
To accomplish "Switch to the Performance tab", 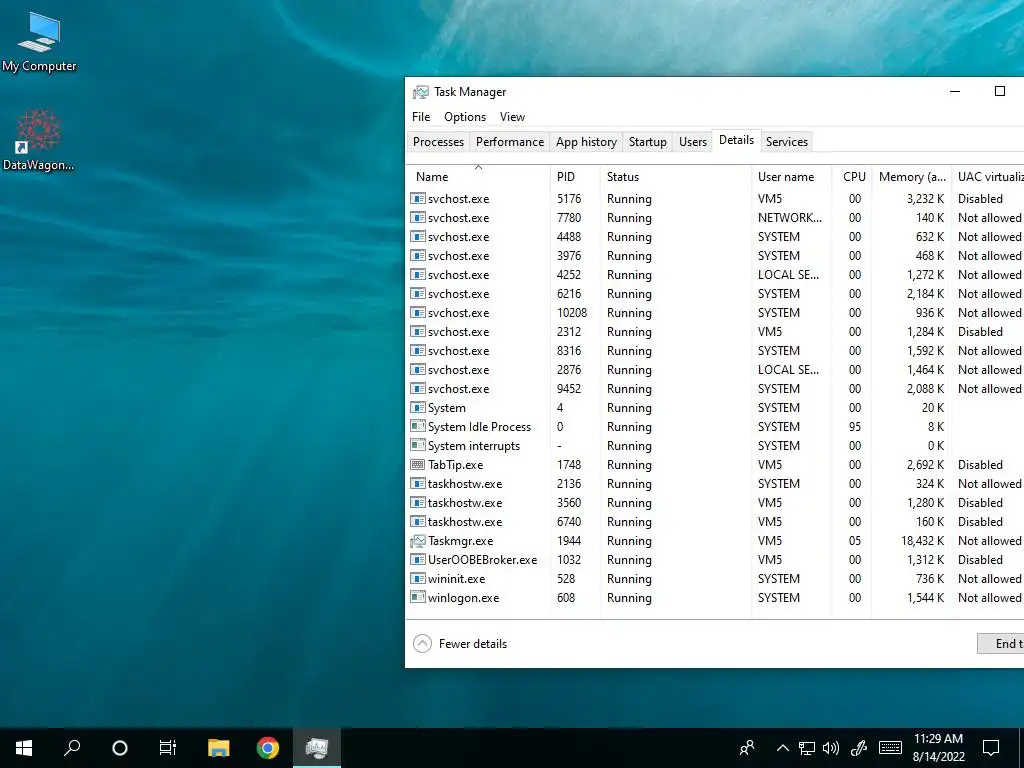I will pyautogui.click(x=510, y=142).
